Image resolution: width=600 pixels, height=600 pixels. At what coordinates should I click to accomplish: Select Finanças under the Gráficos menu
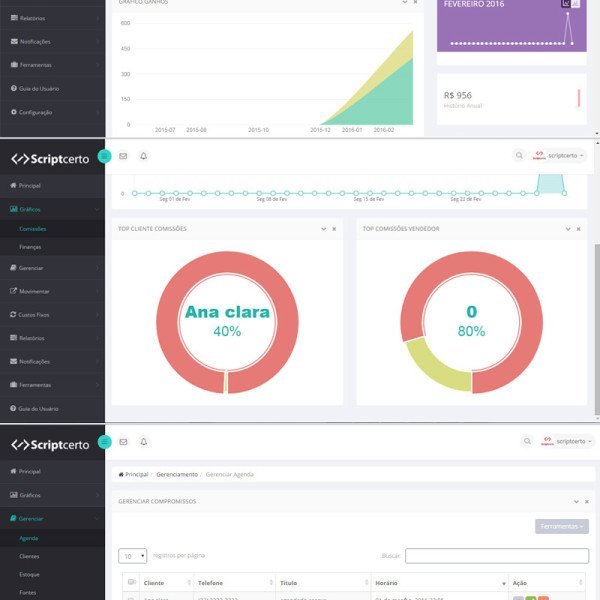(x=30, y=245)
